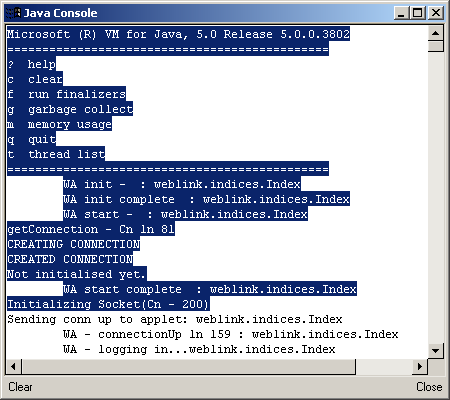Click the 'Sending conn up to applet' line
This screenshot has width=450, height=400.
[175, 319]
